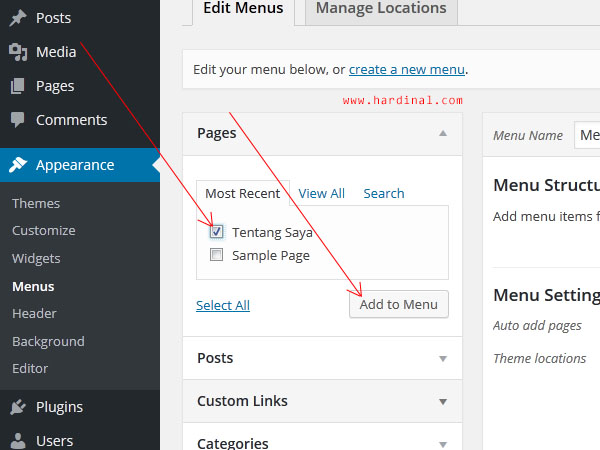Expand the Custom Links panel arrow
Screen dimensions: 600x450
[443, 402]
